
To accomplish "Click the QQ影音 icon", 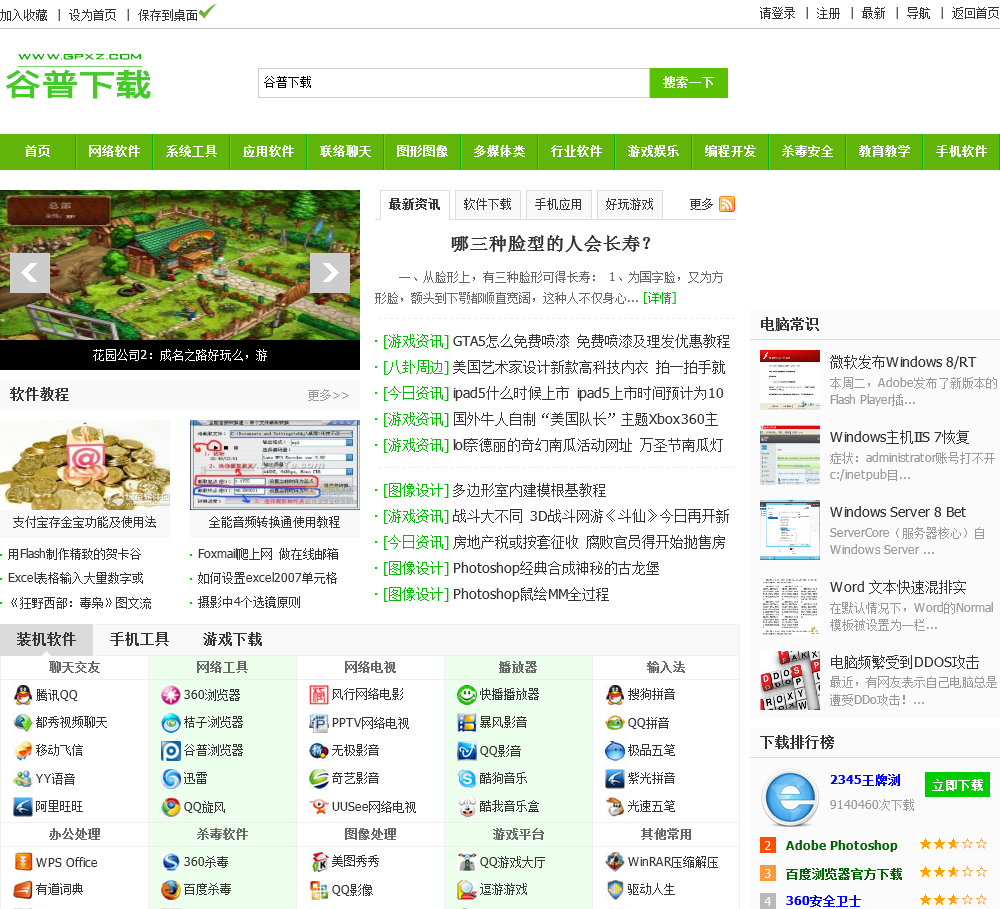I will [x=467, y=751].
